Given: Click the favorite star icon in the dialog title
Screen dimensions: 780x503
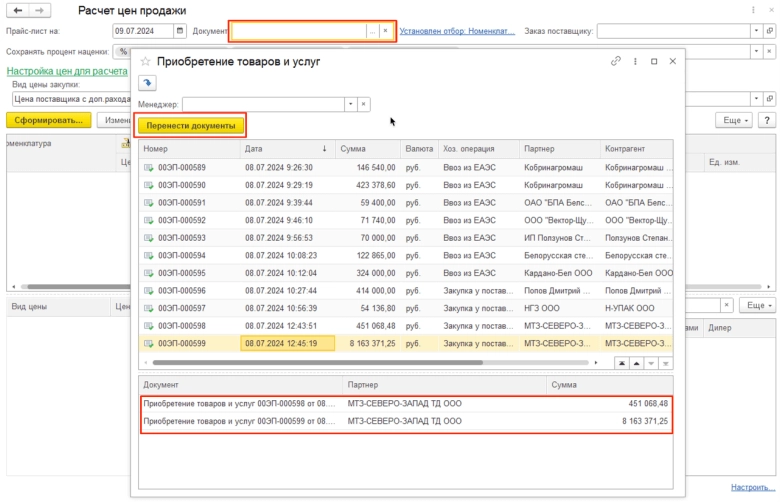Looking at the screenshot, I should 147,62.
